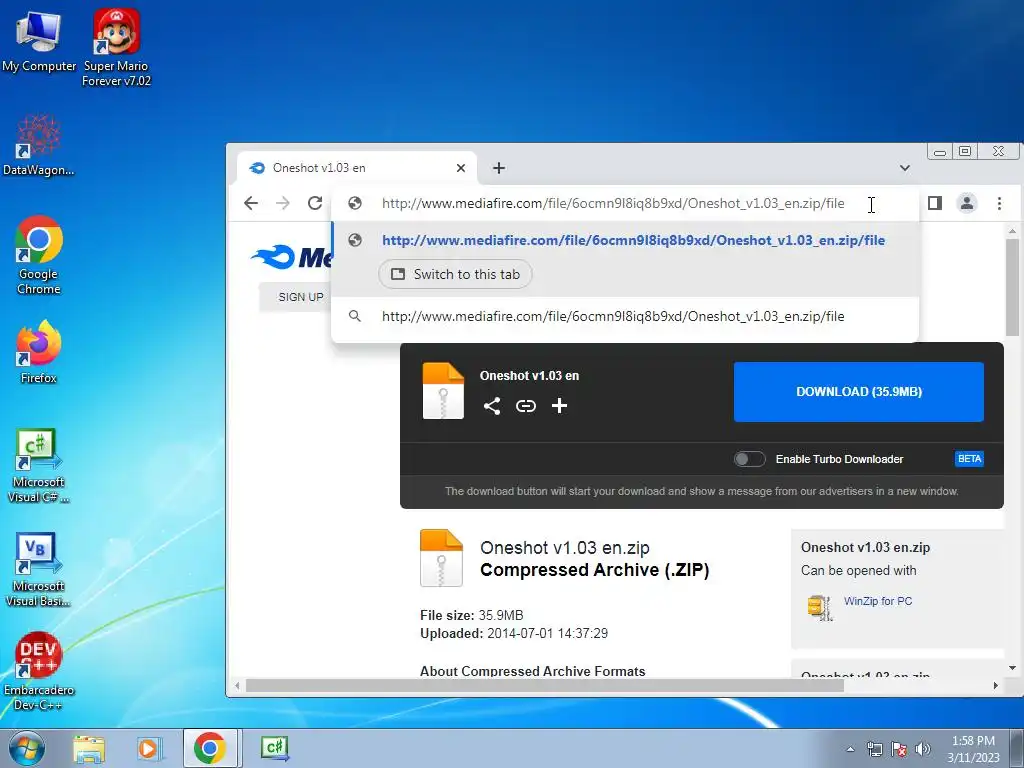Open Firefox desktop shortcut

[x=39, y=351]
